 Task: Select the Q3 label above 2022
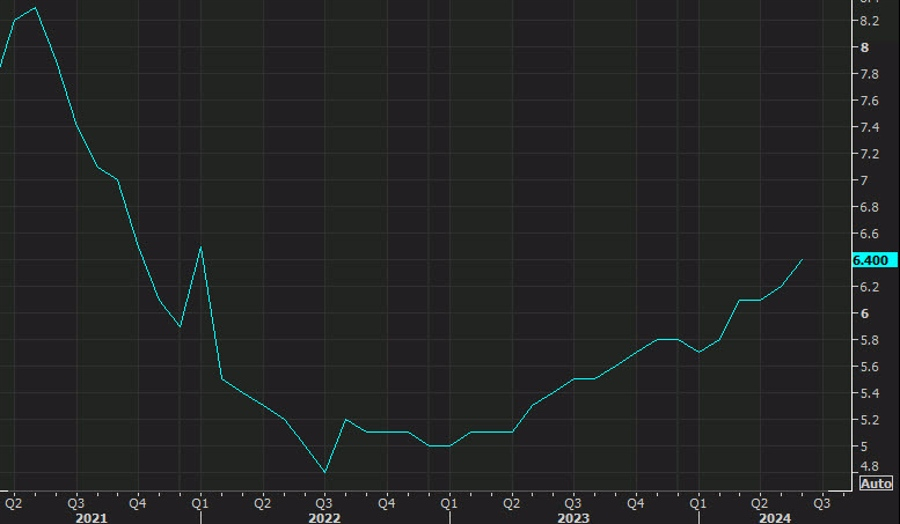pyautogui.click(x=324, y=503)
